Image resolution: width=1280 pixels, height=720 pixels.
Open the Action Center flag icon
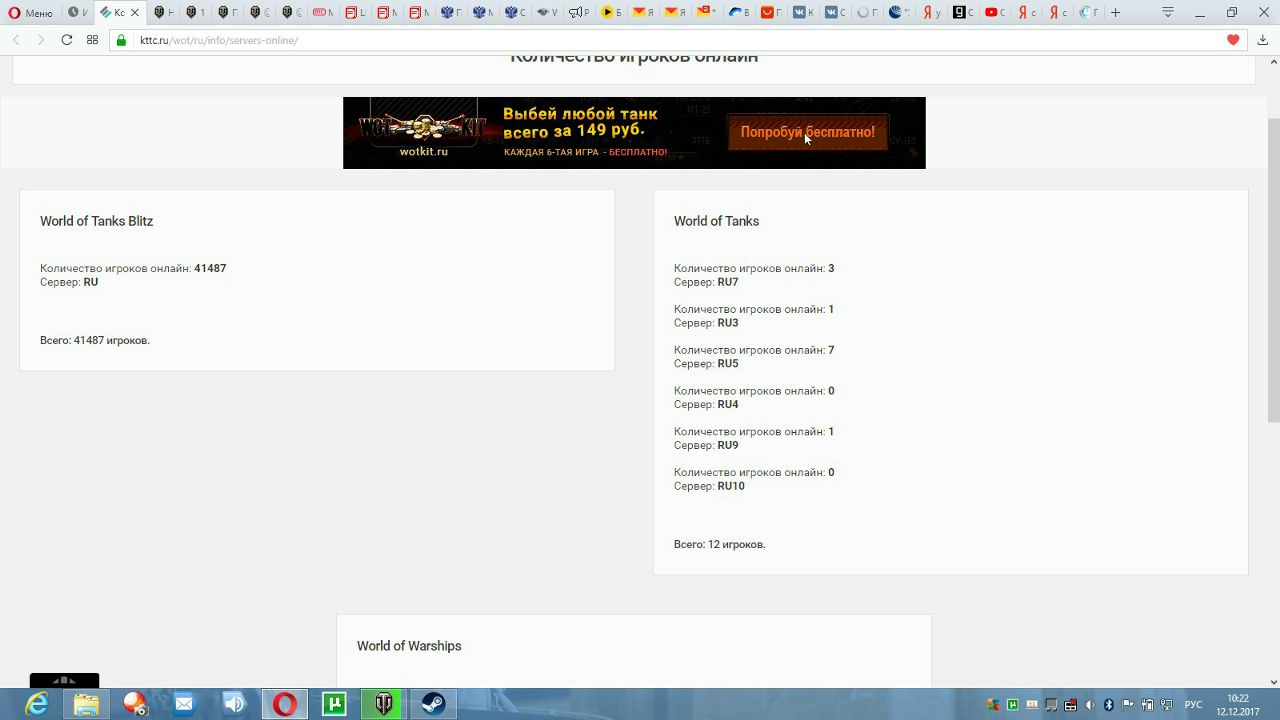1128,705
